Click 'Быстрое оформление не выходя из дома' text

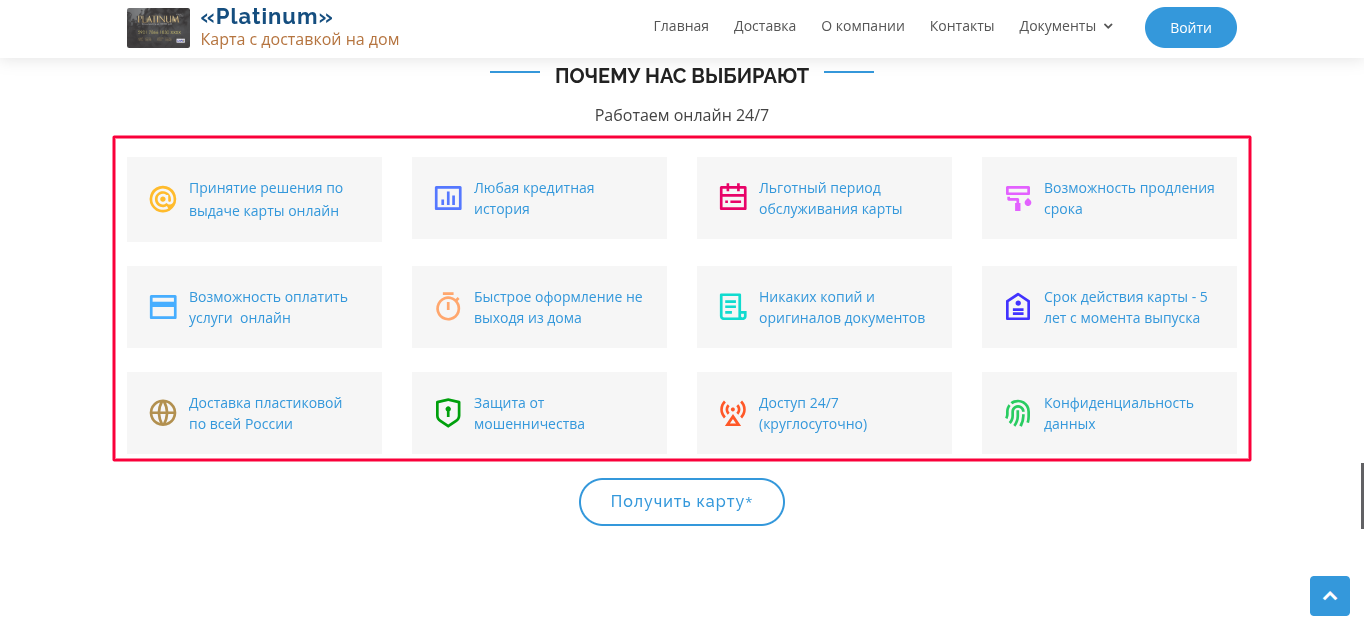point(558,307)
